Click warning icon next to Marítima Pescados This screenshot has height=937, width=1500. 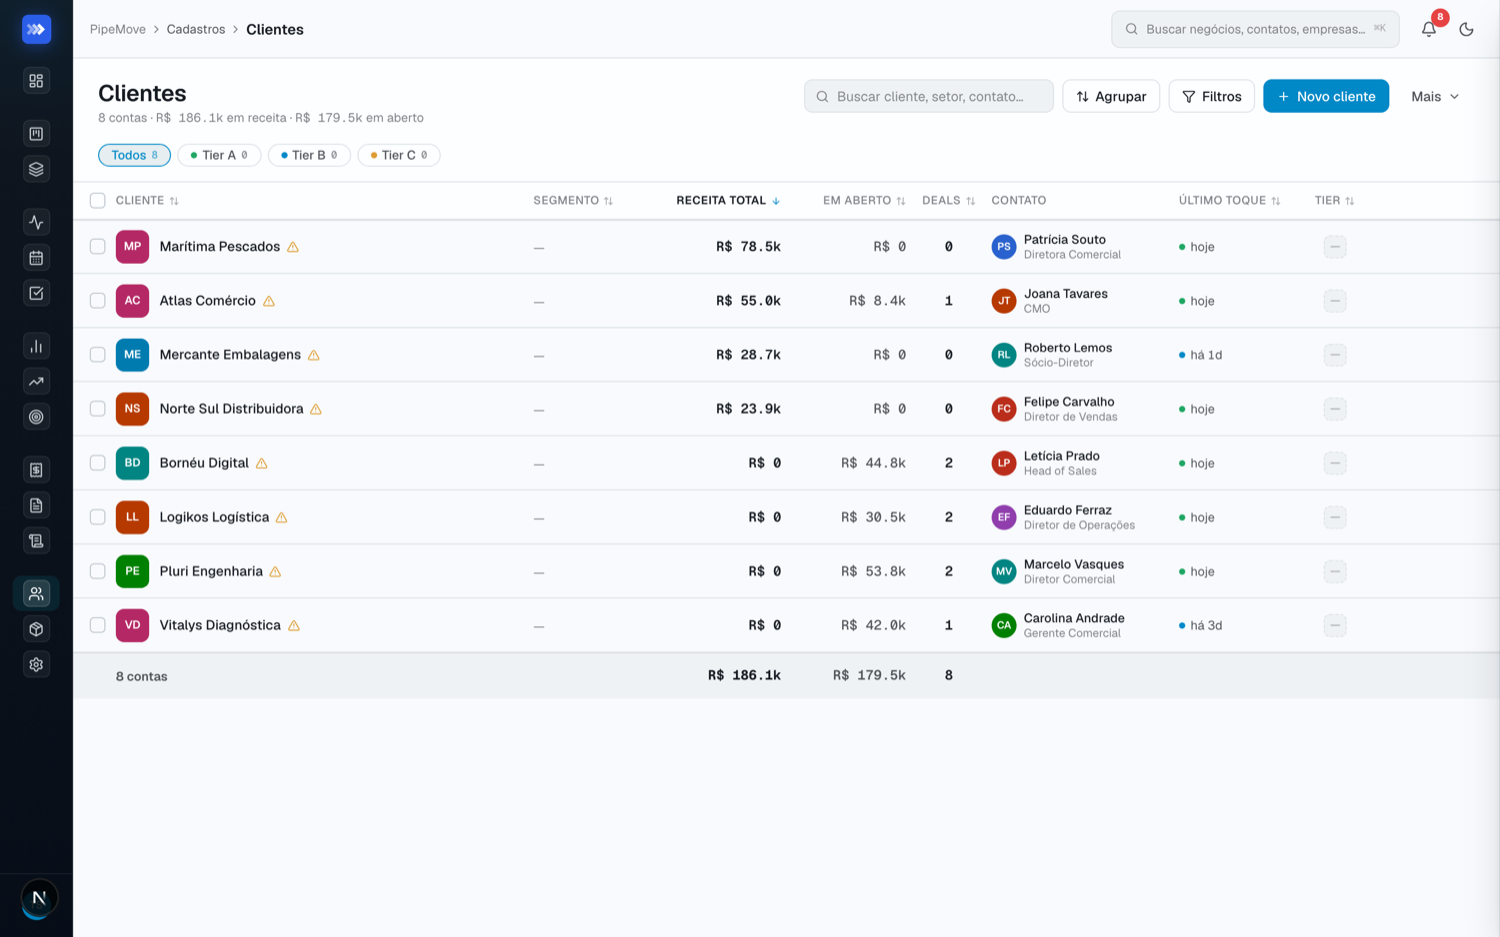pos(293,247)
